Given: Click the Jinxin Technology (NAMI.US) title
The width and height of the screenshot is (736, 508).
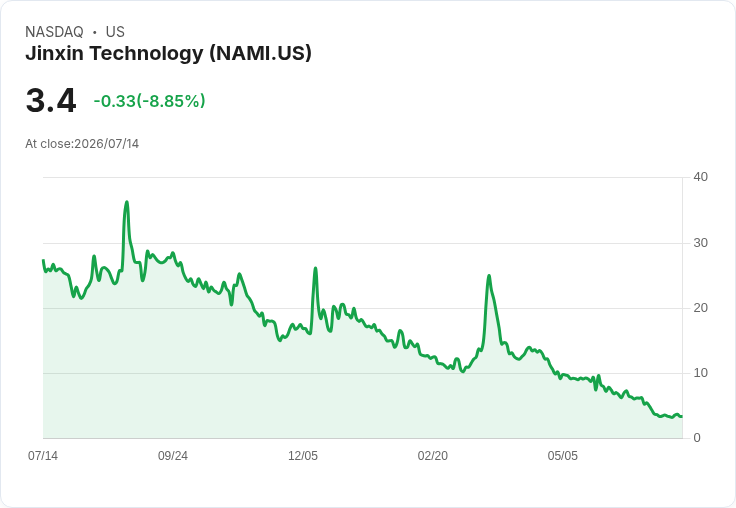Looking at the screenshot, I should (x=169, y=53).
